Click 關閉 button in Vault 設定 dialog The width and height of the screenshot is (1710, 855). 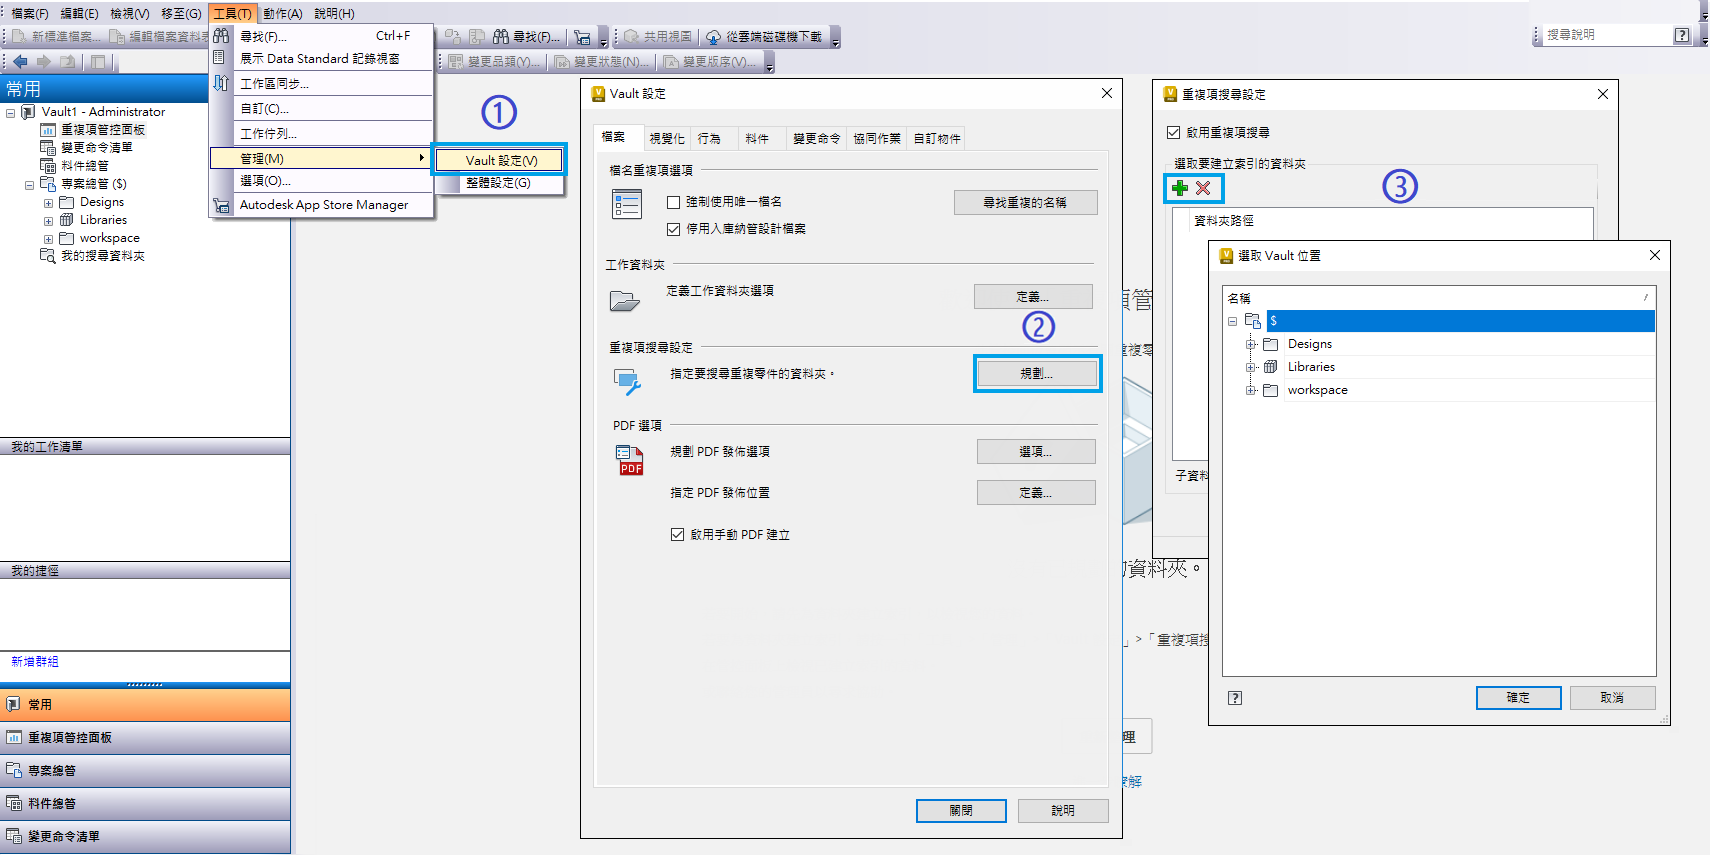coord(961,810)
